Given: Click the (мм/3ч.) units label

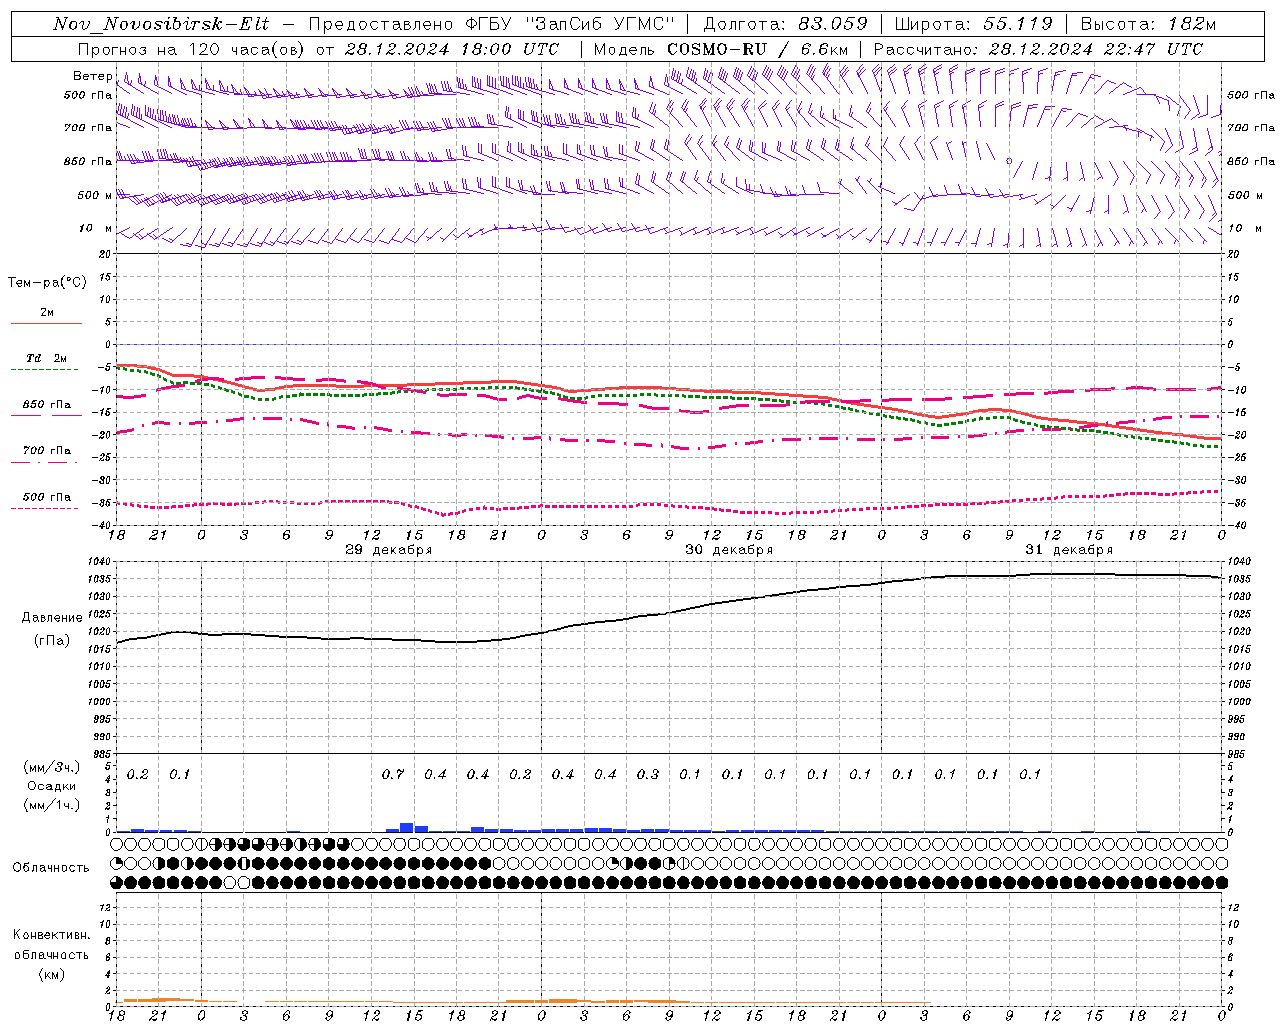Looking at the screenshot, I should 52,767.
